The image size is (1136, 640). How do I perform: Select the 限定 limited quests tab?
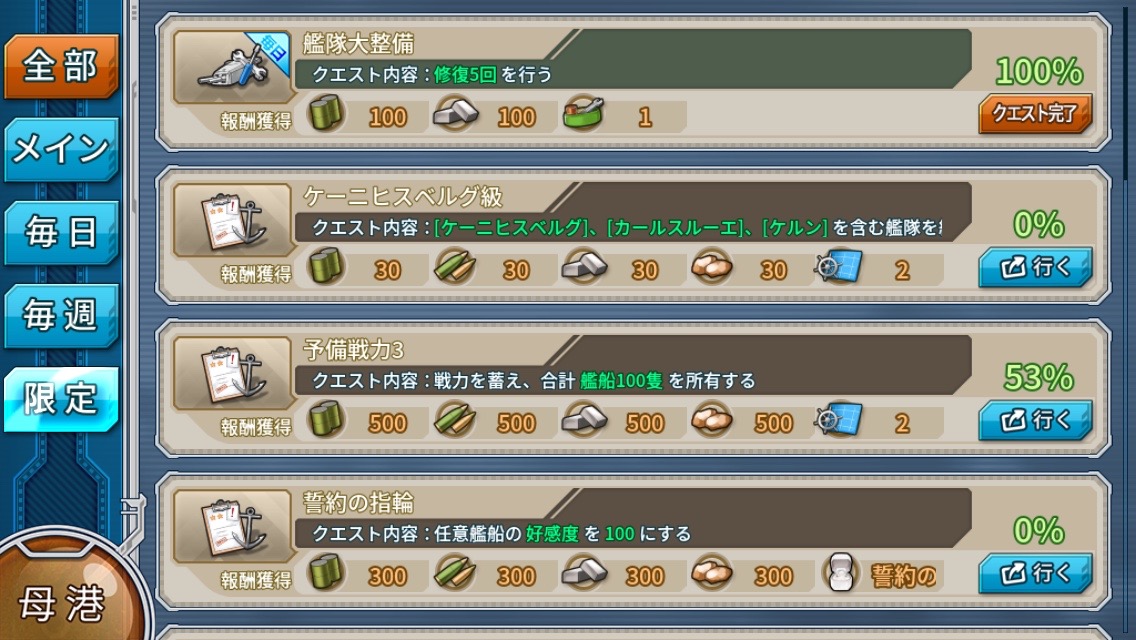coord(61,399)
